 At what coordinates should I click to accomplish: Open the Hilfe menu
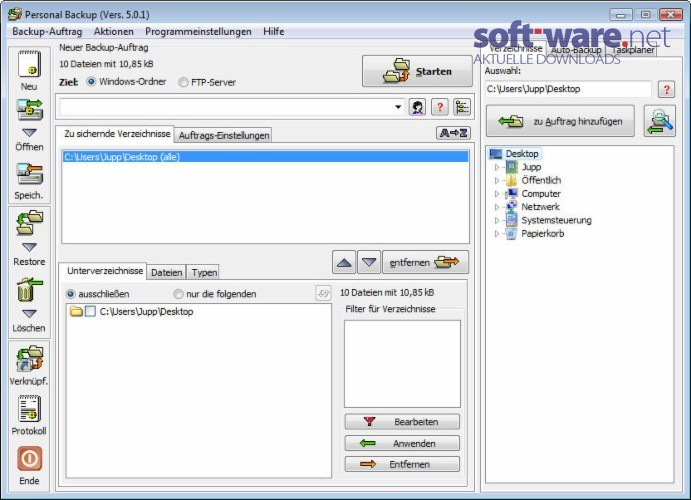tap(273, 32)
